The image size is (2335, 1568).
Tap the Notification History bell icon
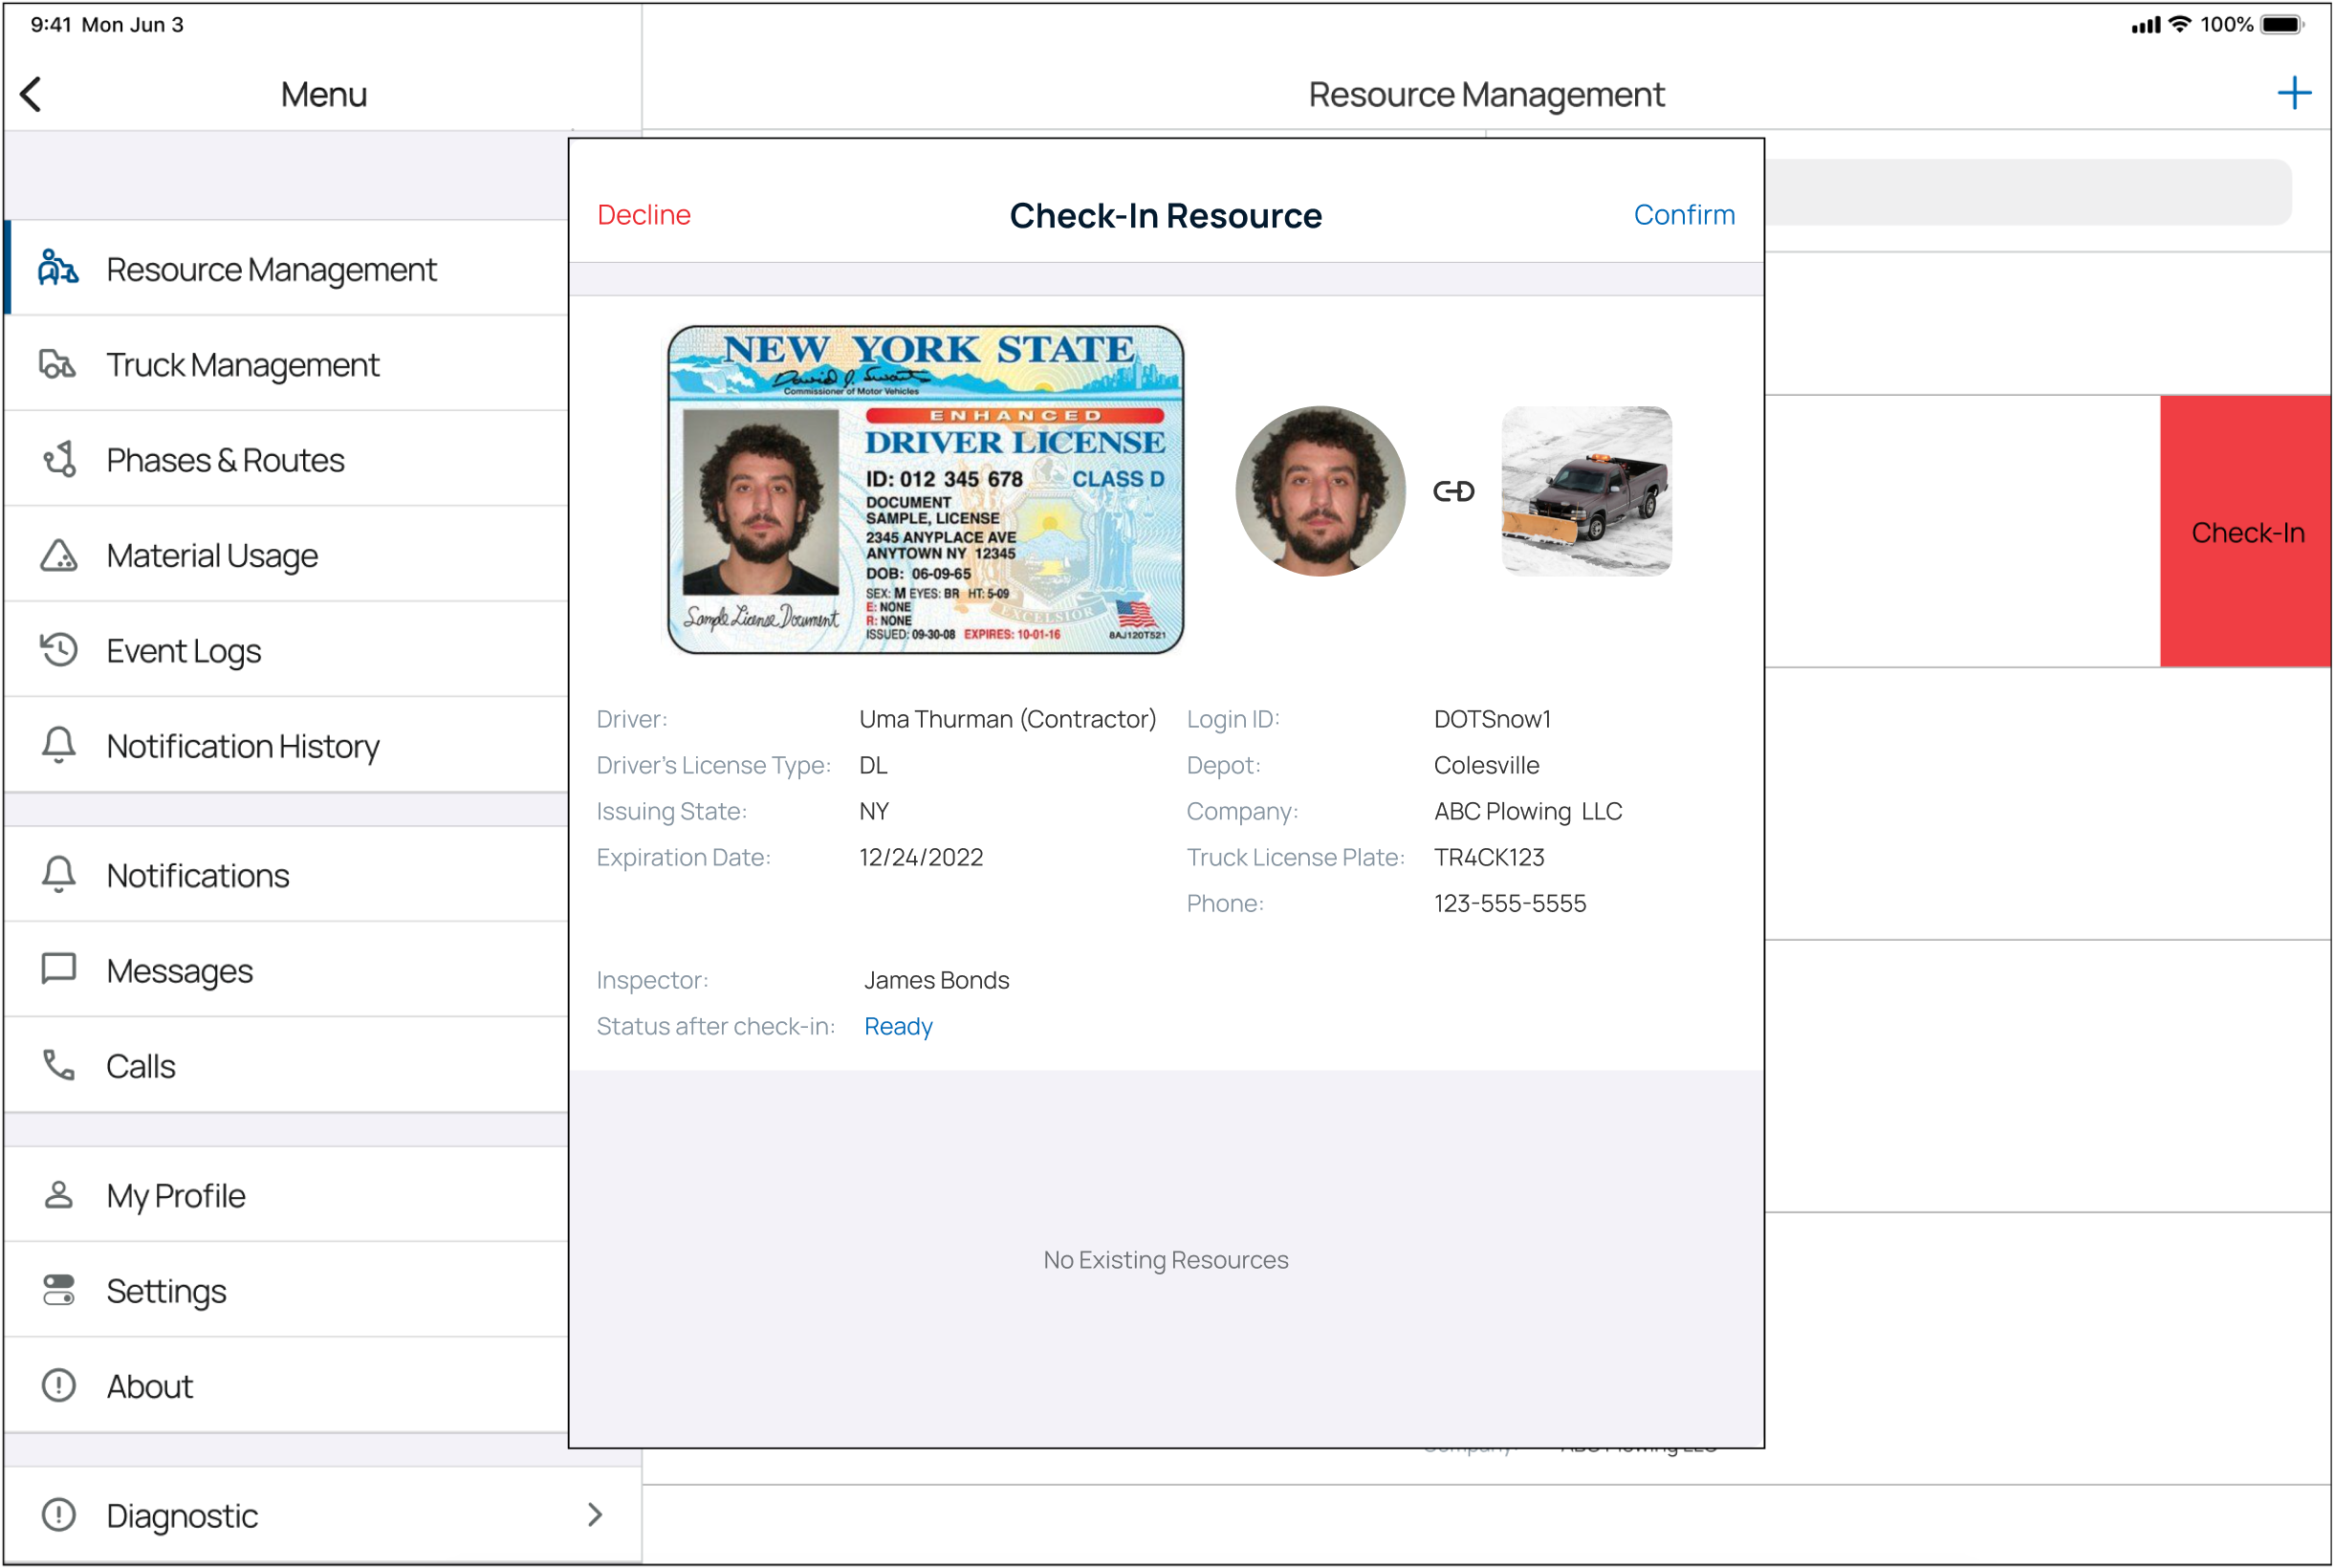(58, 746)
